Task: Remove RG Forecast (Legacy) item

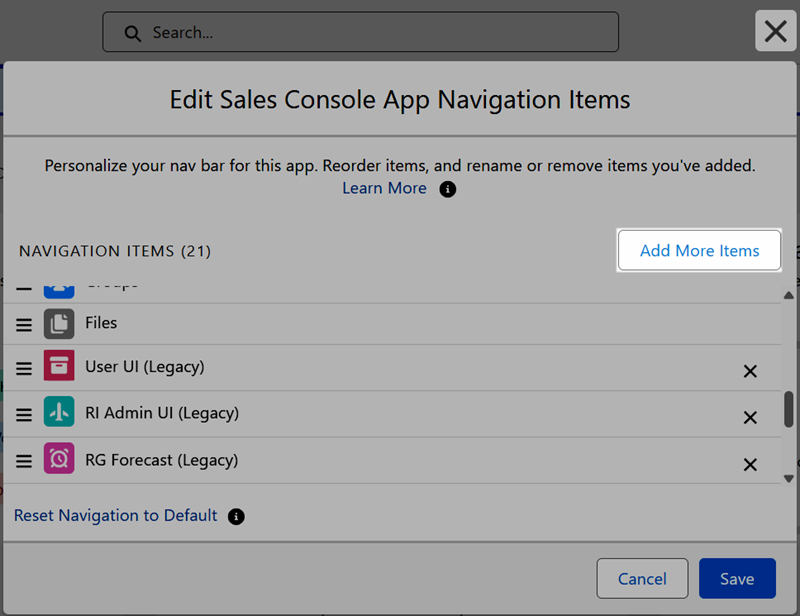Action: (750, 464)
